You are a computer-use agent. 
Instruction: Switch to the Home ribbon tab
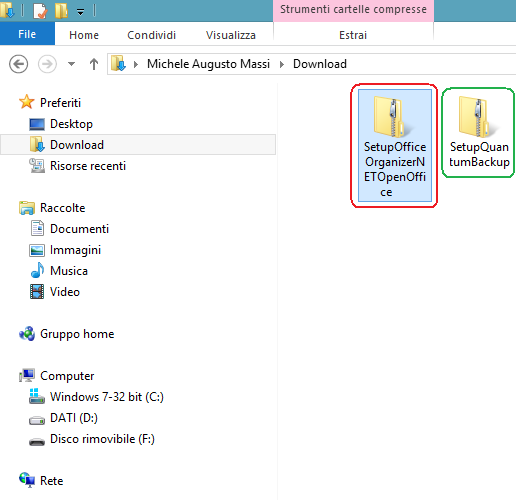(x=84, y=35)
